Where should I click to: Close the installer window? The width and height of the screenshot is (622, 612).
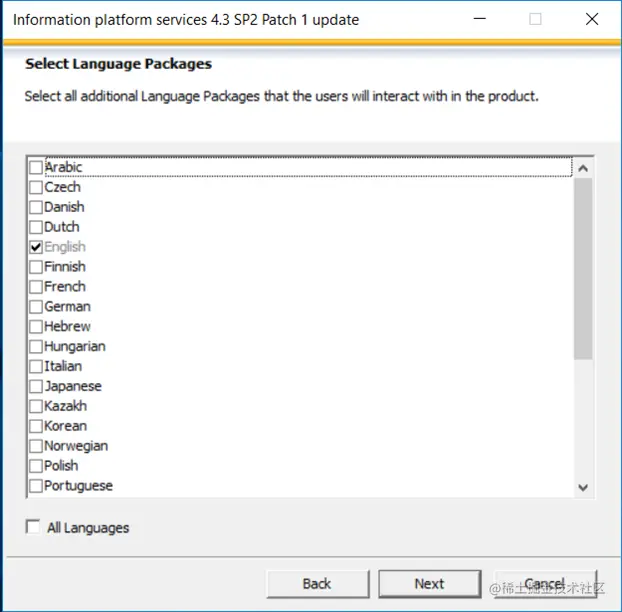[x=592, y=19]
